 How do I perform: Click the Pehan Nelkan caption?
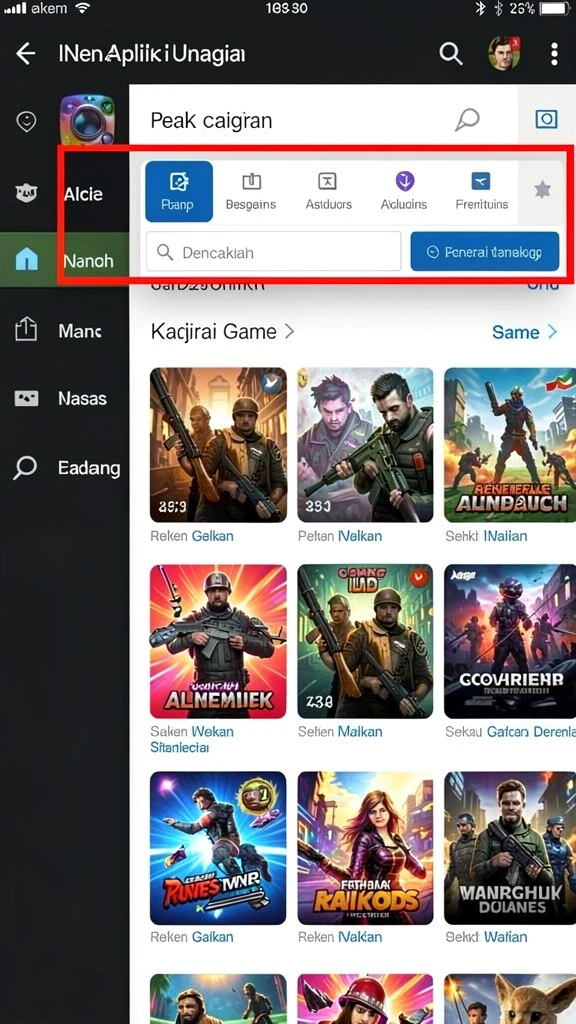coord(340,536)
